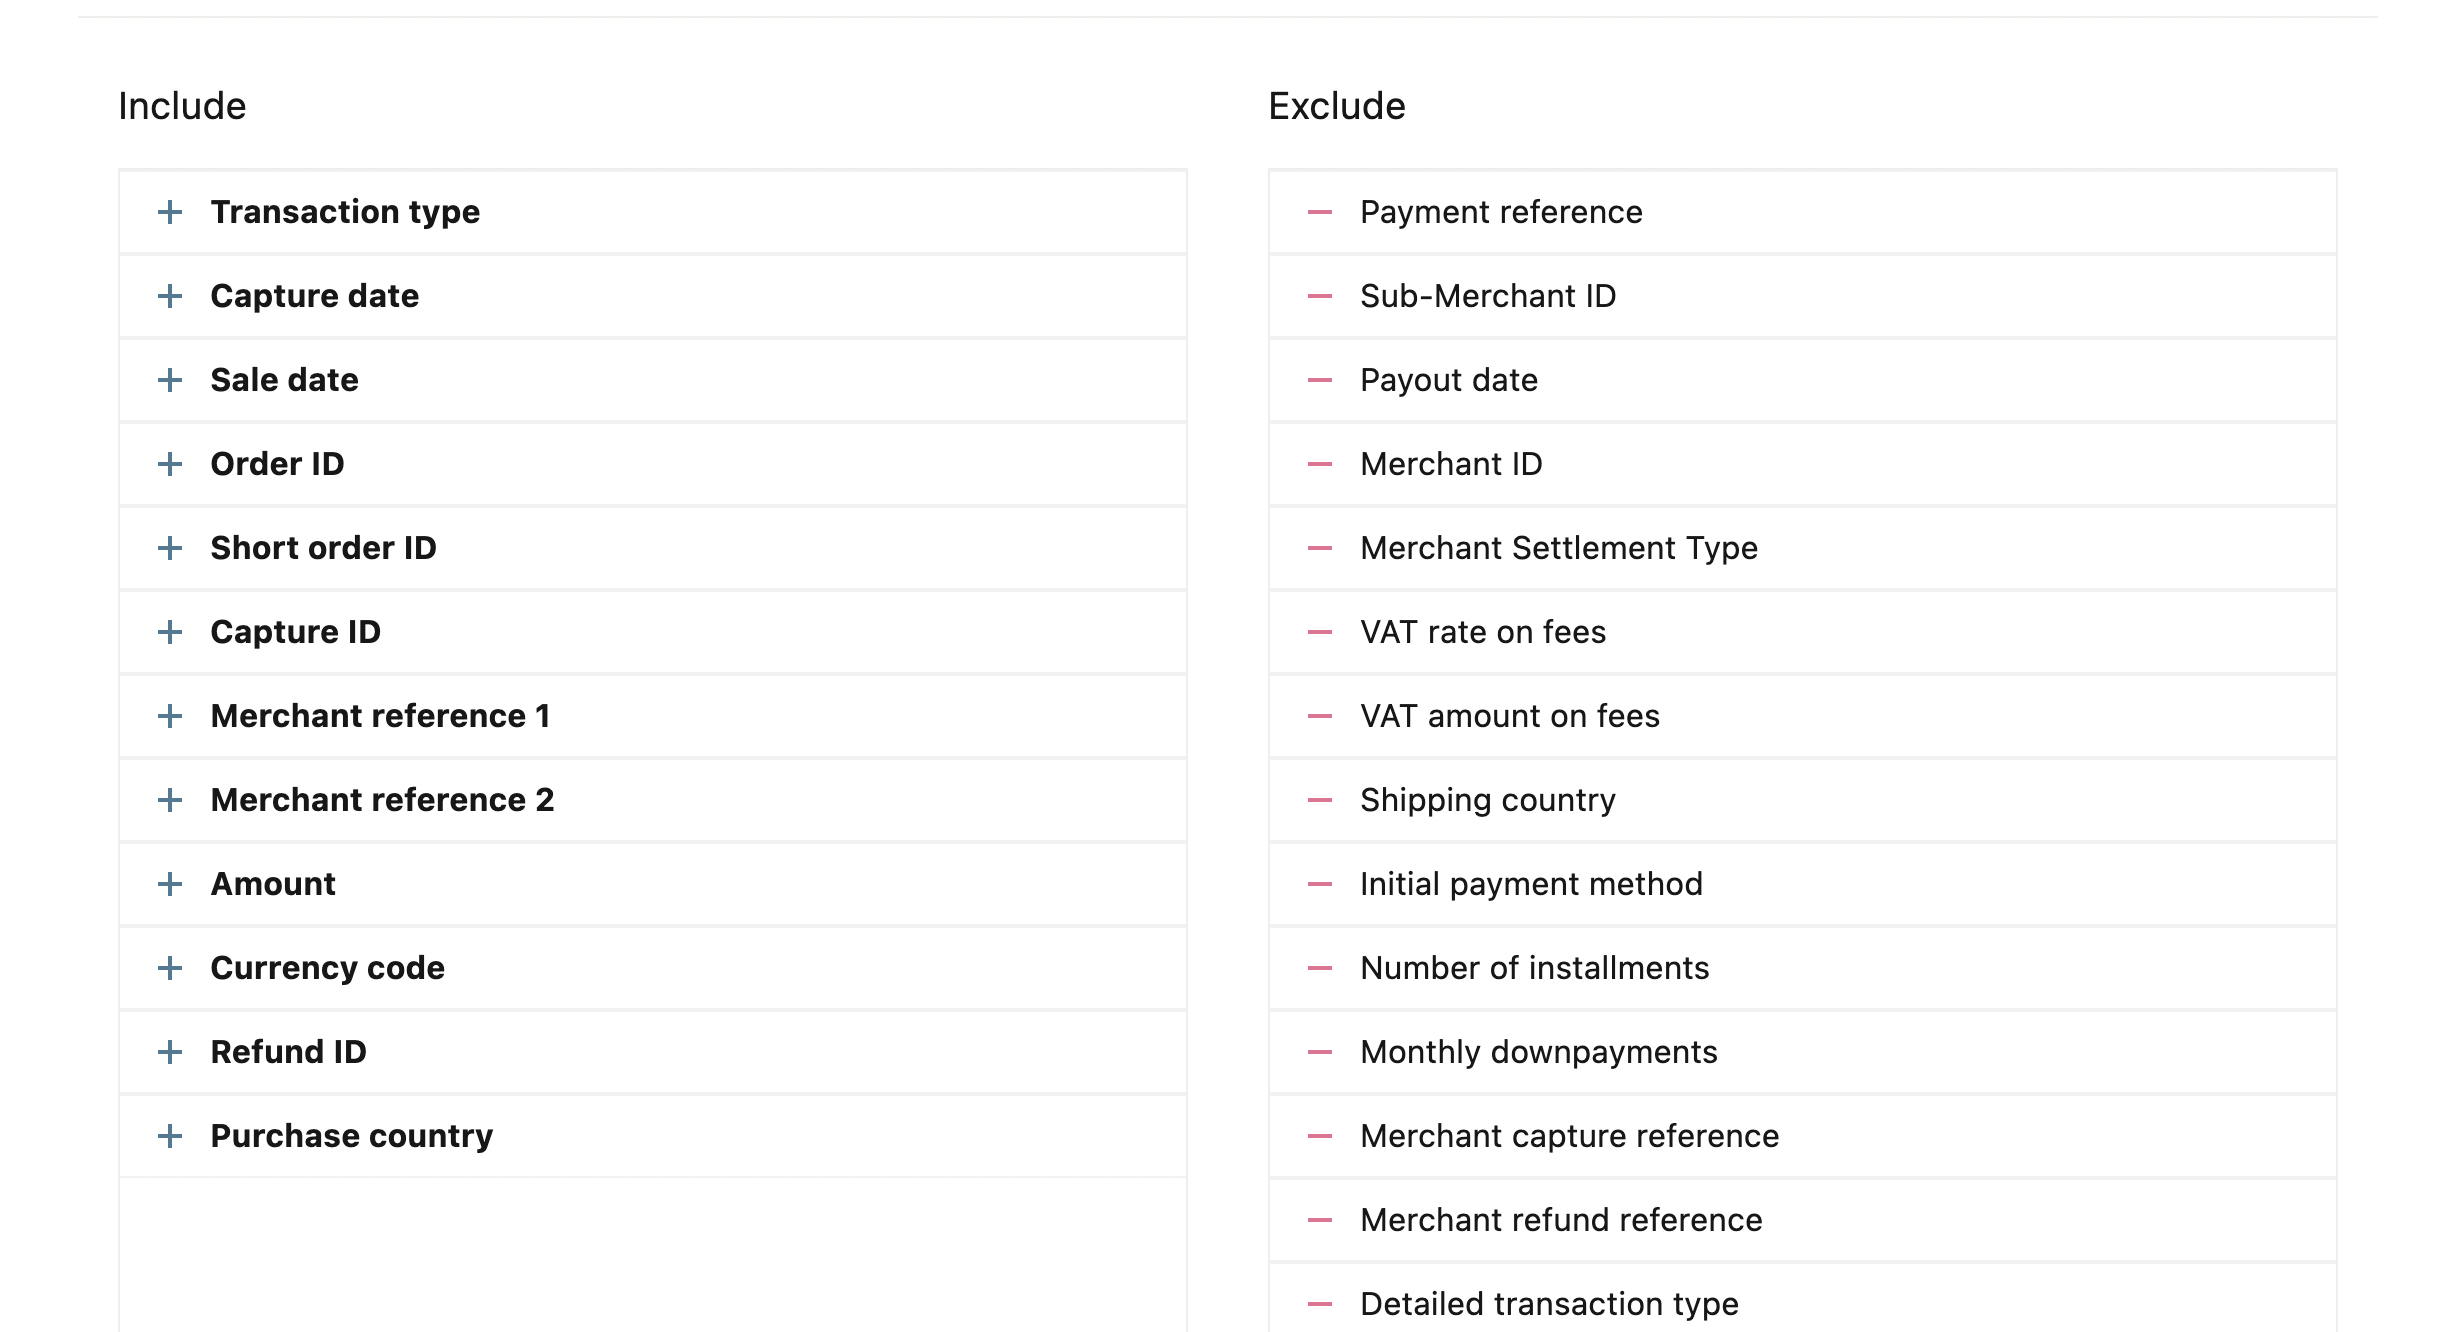Click the Capture ID list item
This screenshot has height=1332, width=2438.
coord(653,632)
